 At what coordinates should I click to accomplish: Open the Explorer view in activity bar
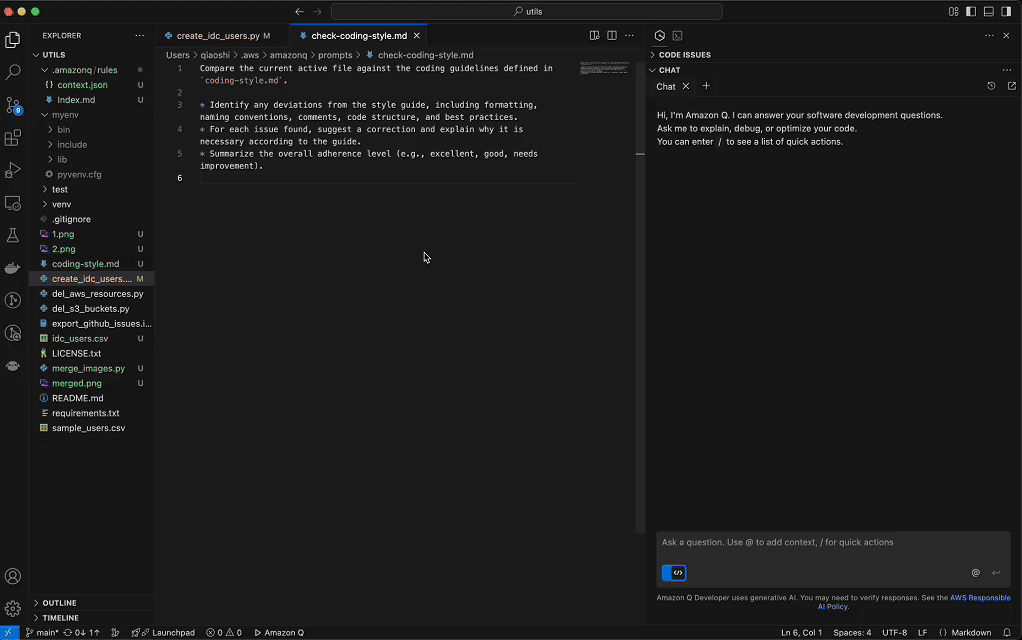12,40
